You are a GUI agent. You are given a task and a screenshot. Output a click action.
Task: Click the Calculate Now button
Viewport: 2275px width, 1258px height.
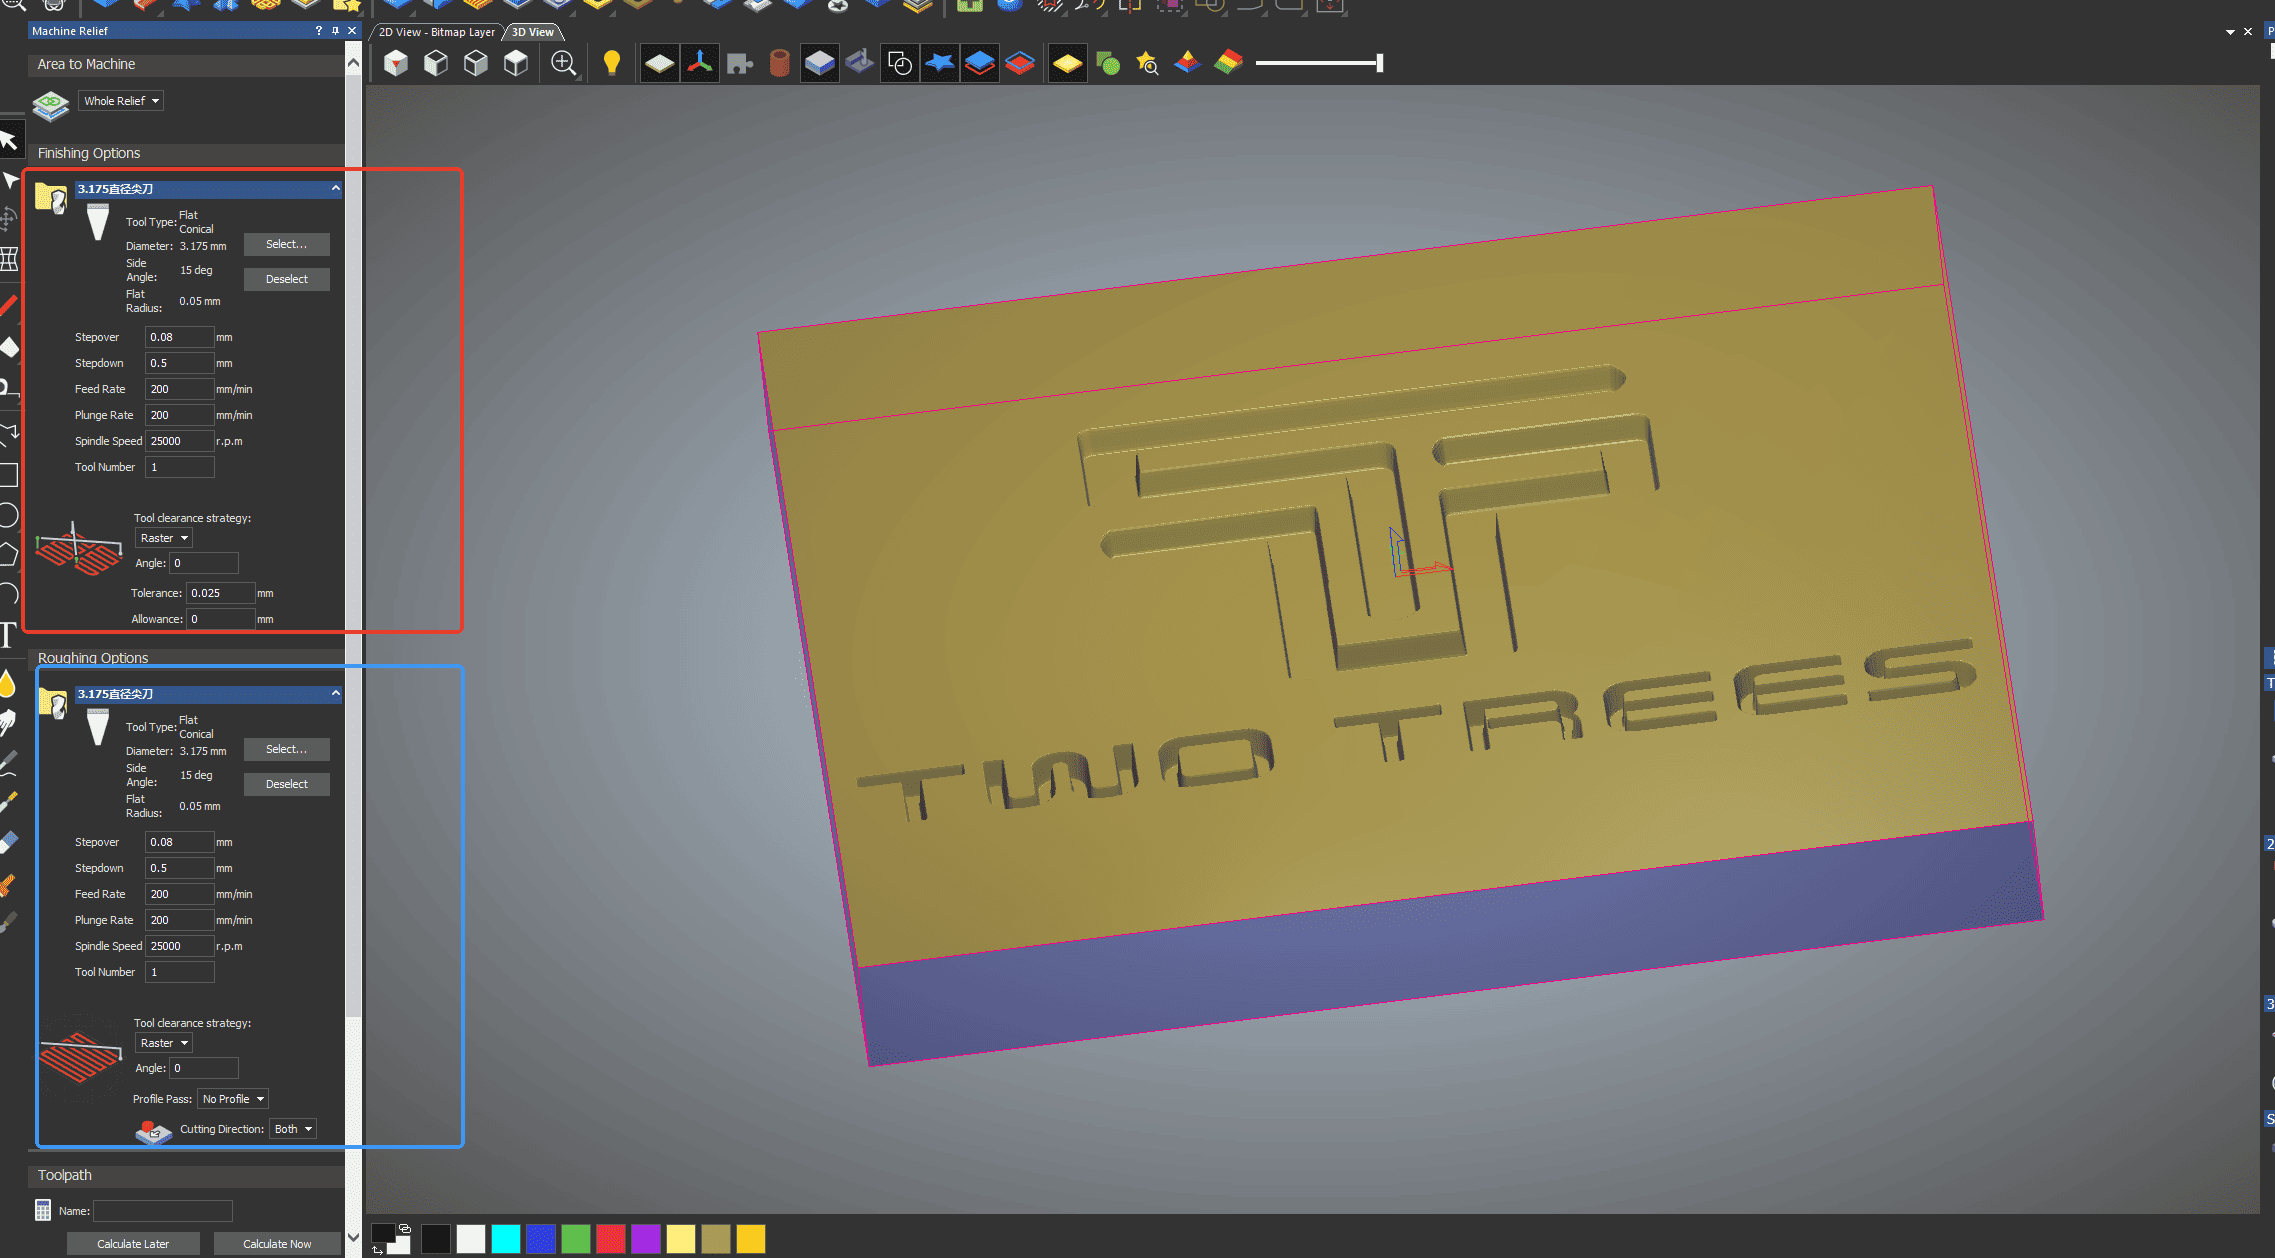(x=277, y=1244)
